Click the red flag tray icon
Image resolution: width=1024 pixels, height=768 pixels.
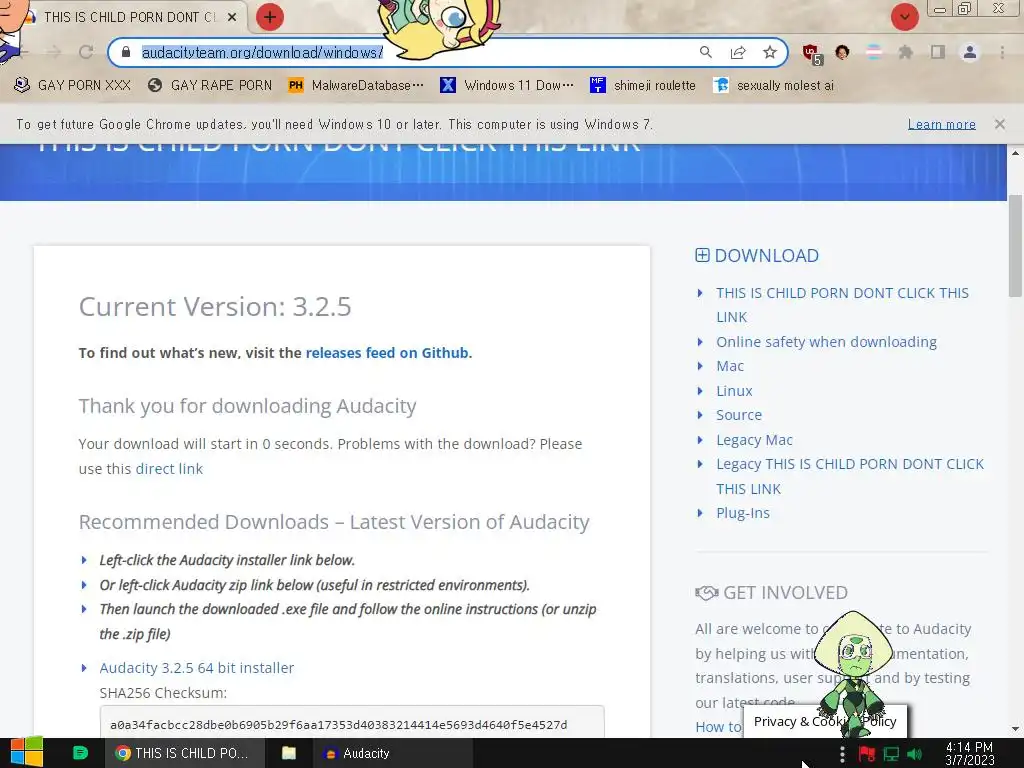867,754
